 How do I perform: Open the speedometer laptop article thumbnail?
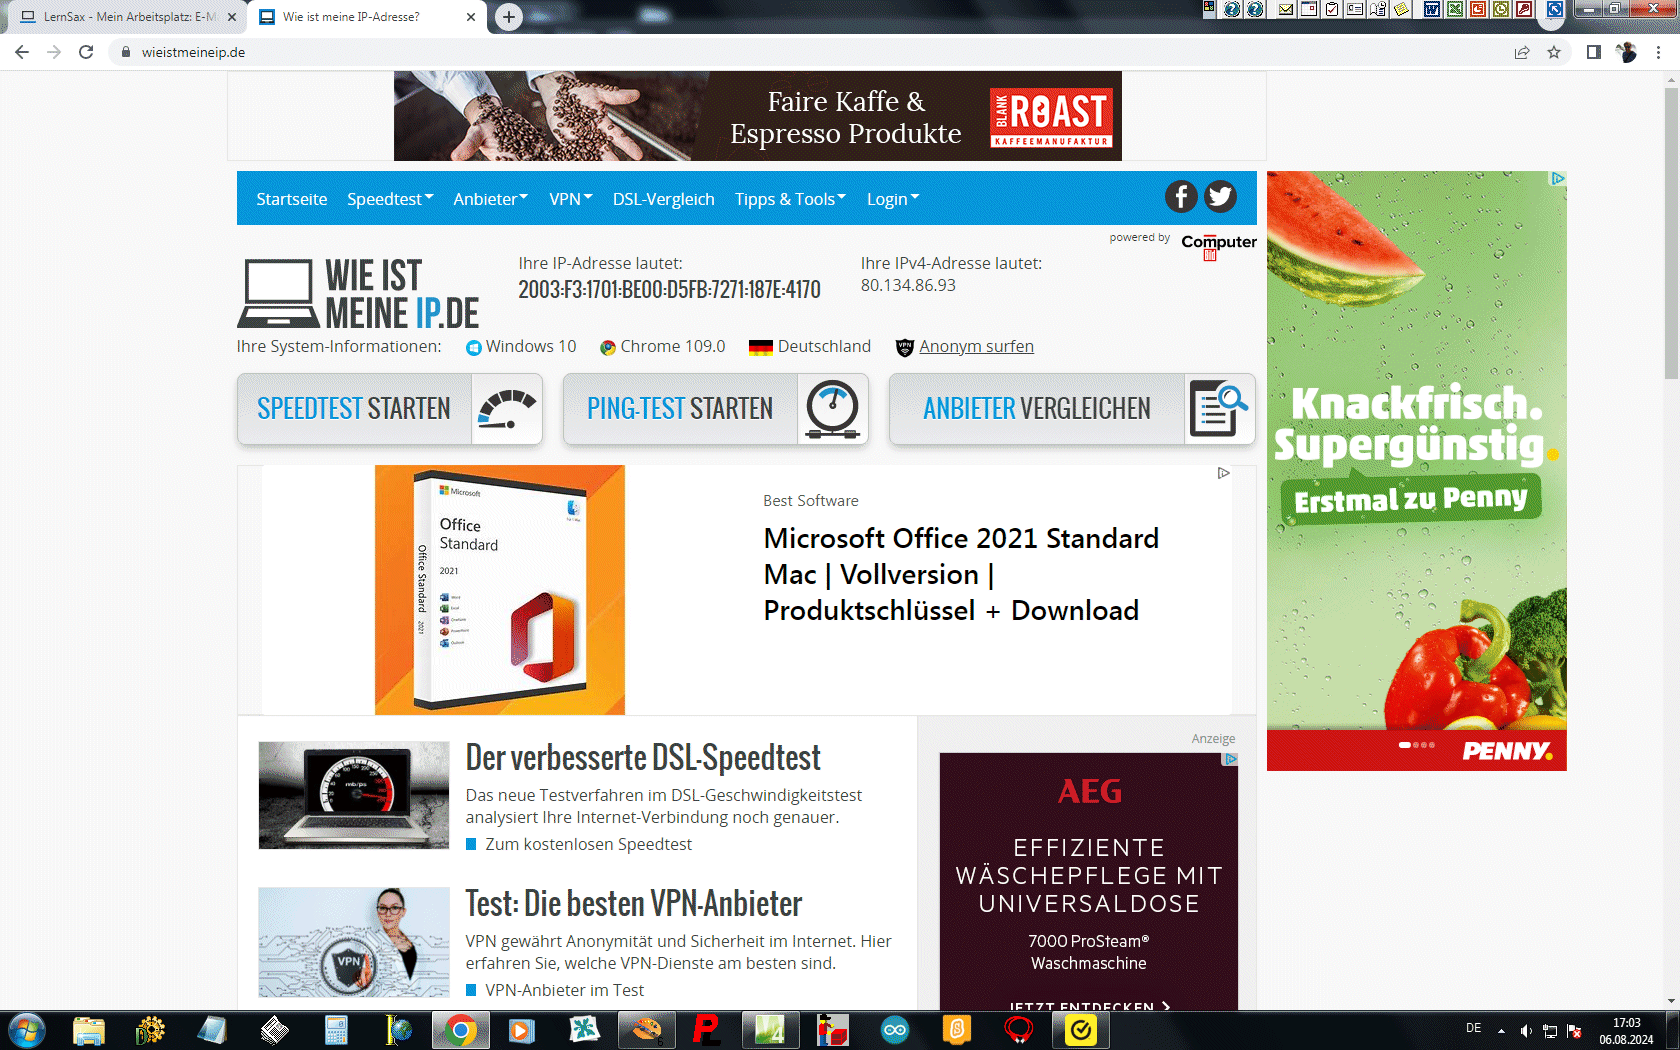(354, 795)
